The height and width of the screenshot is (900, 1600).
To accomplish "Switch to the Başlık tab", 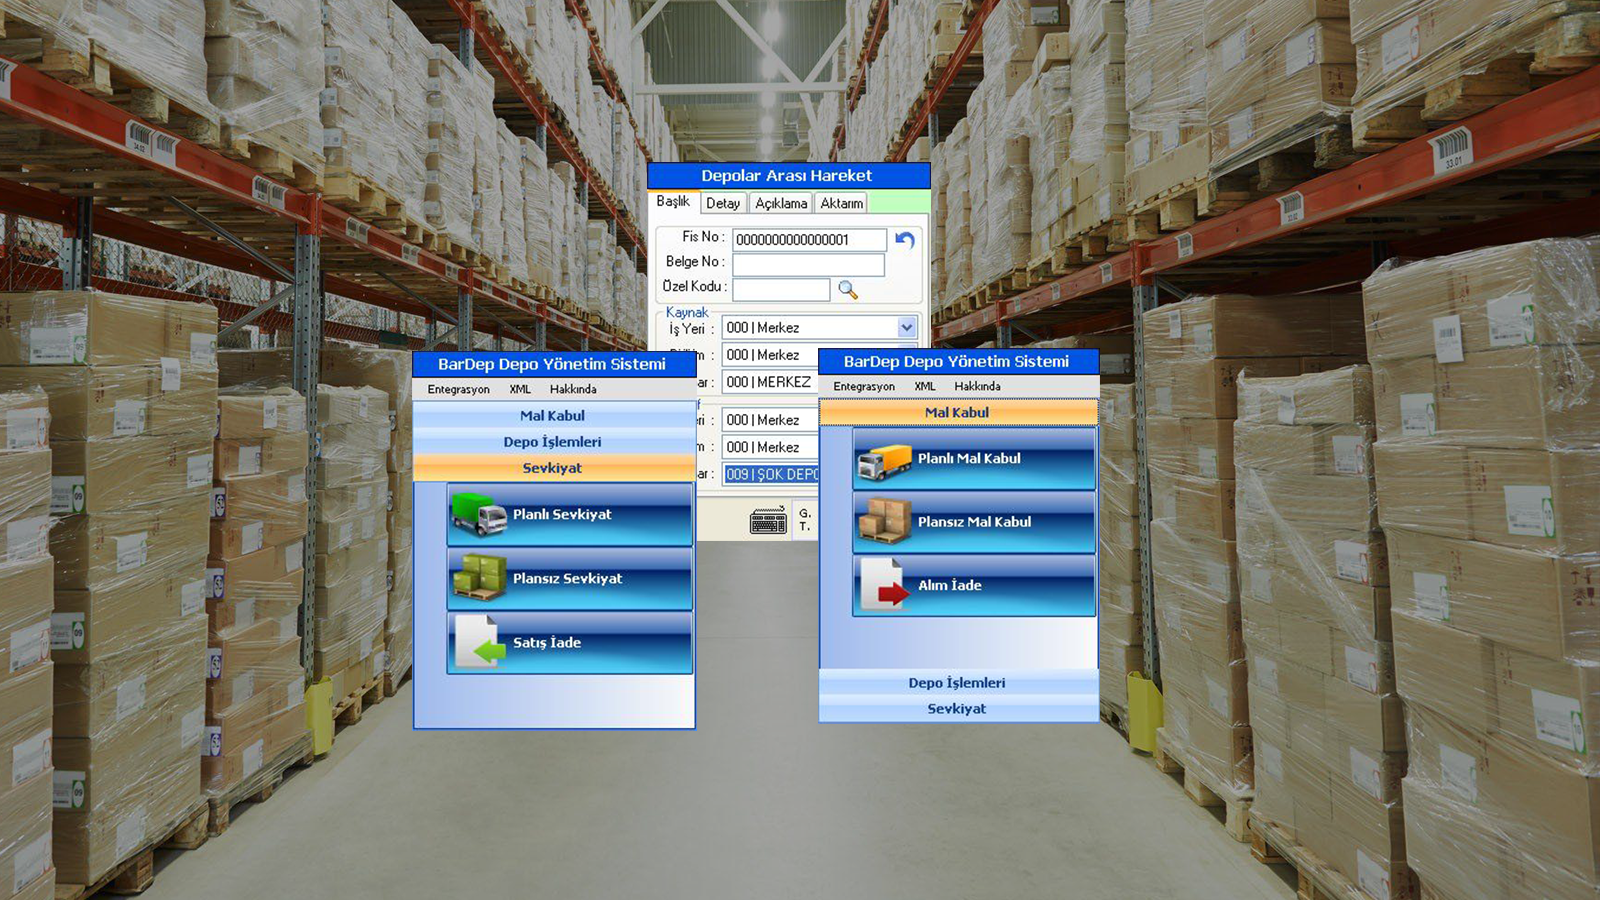I will 673,202.
